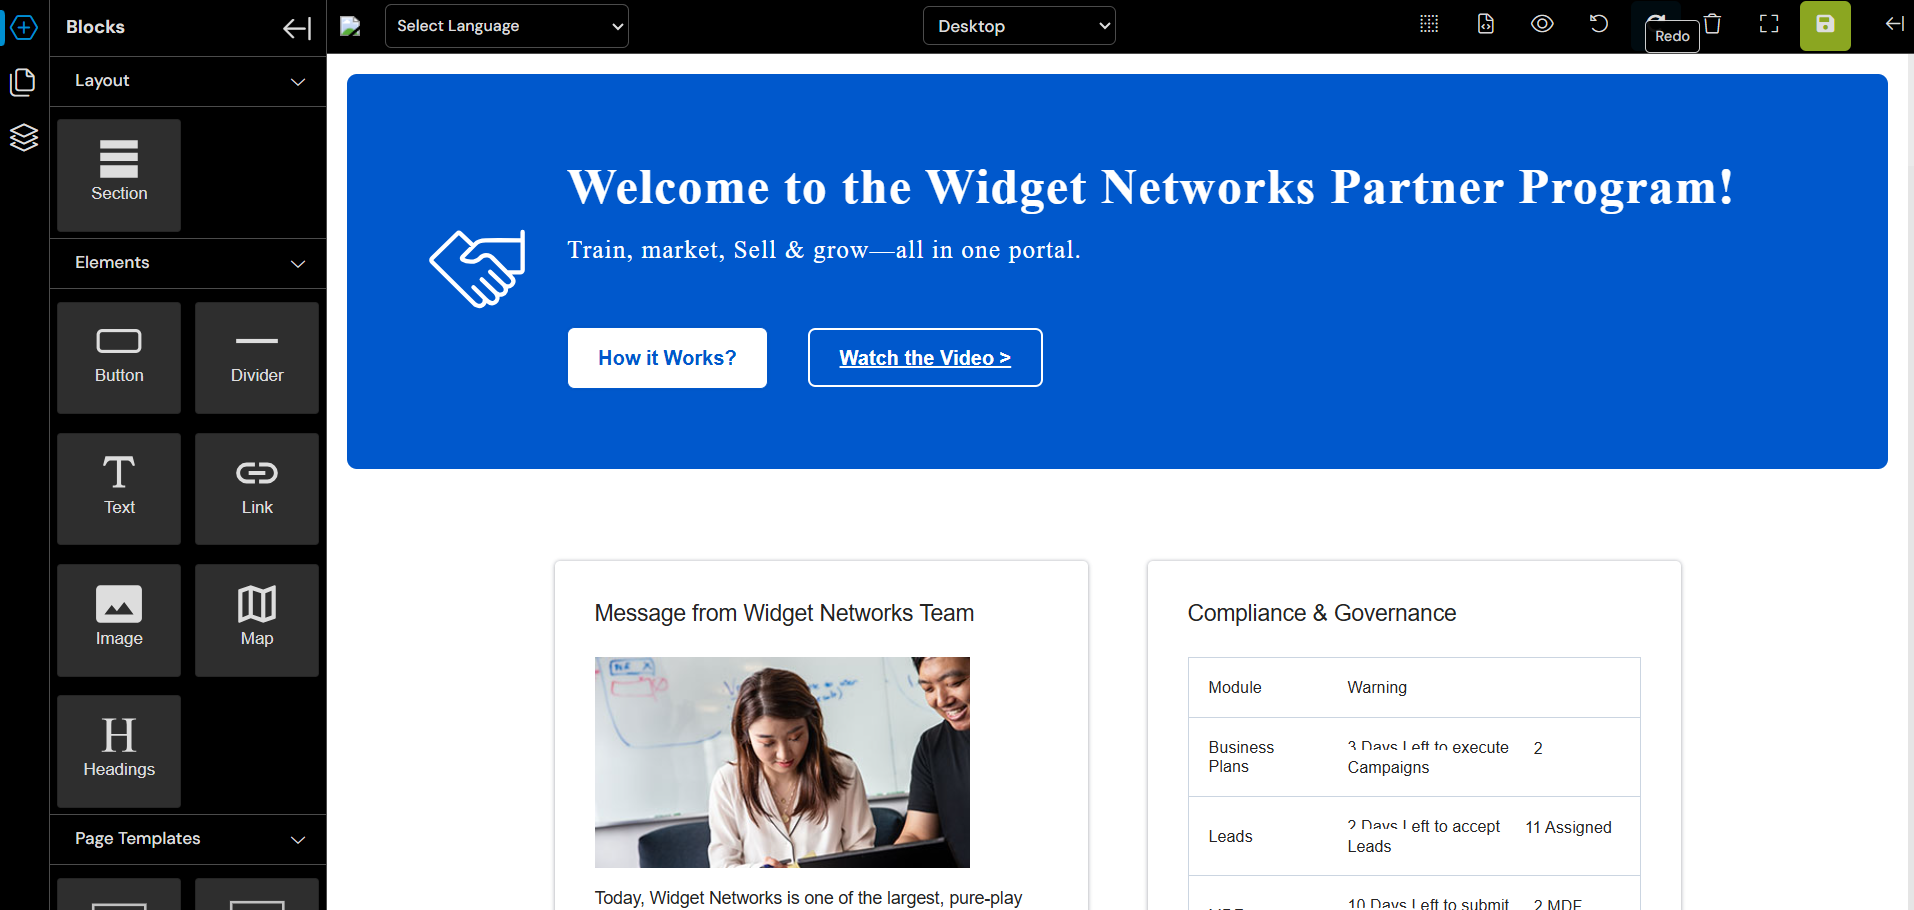Choose the Text element block

coord(119,489)
